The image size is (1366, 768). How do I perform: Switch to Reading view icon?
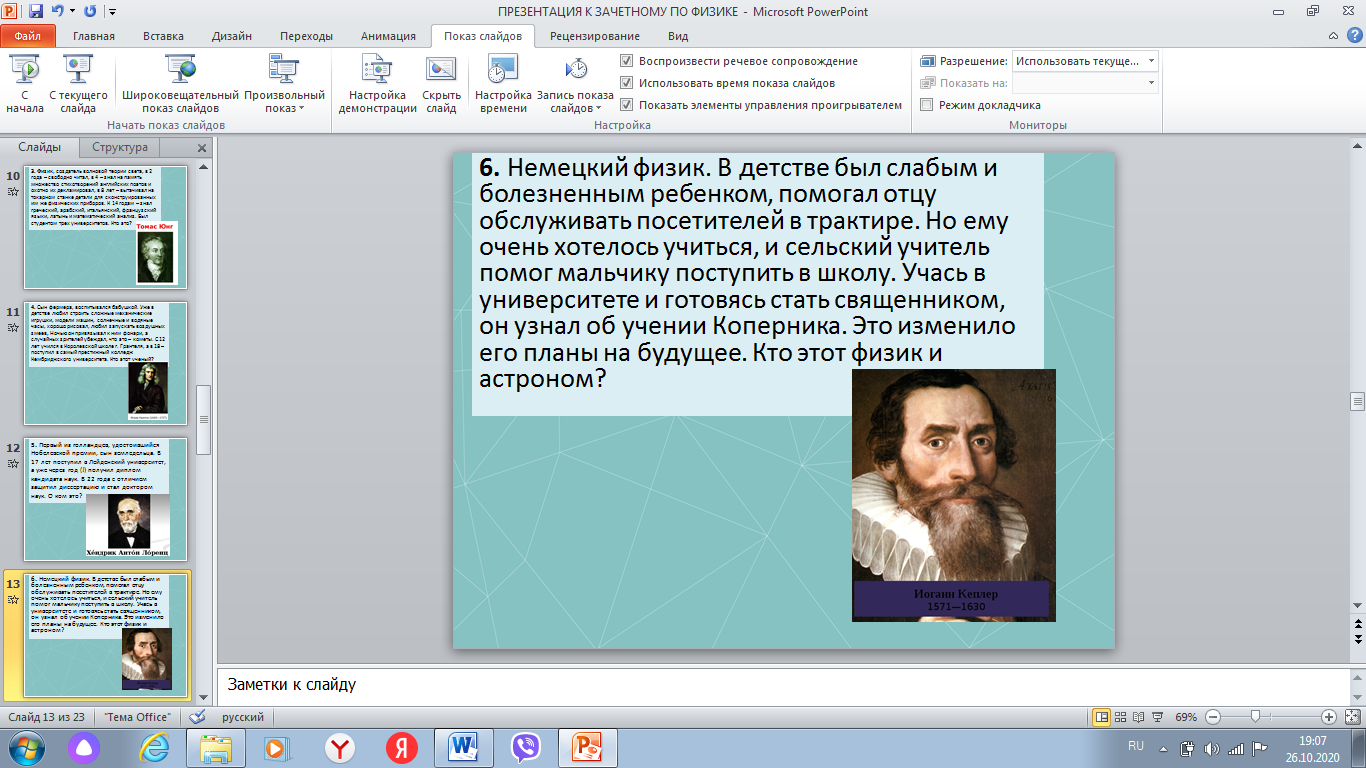1138,717
